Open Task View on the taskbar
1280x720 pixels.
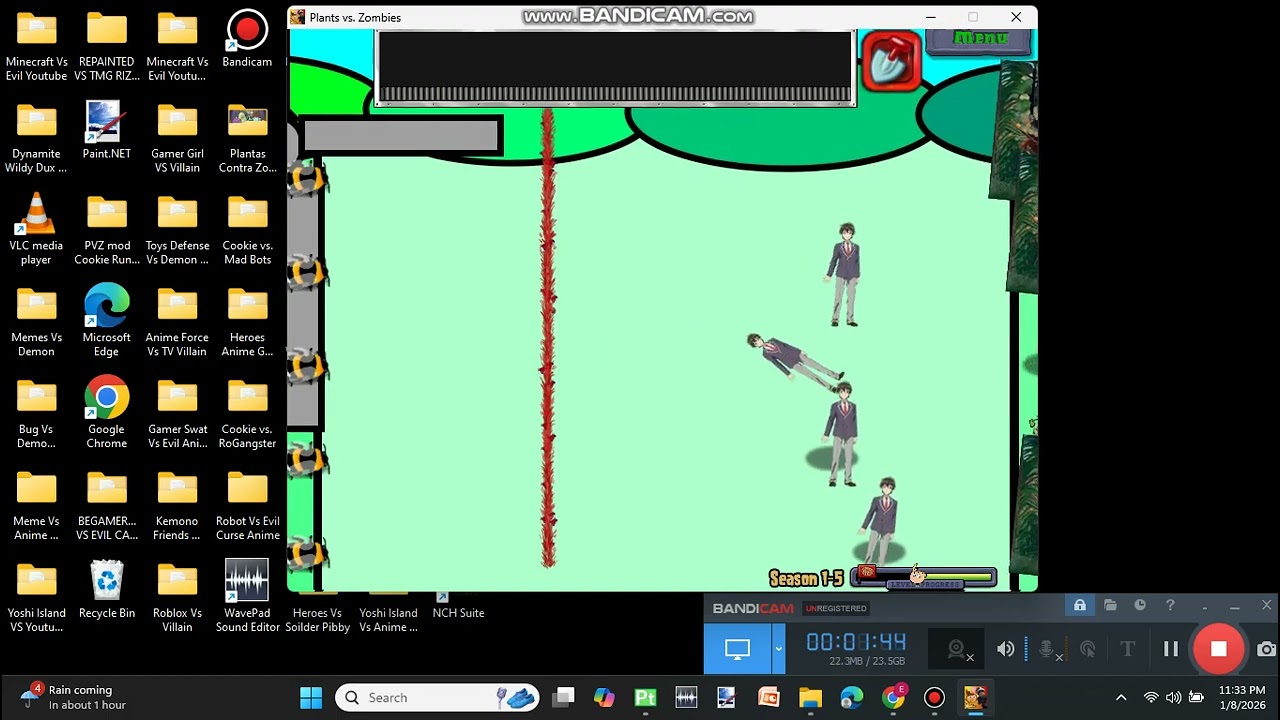564,698
